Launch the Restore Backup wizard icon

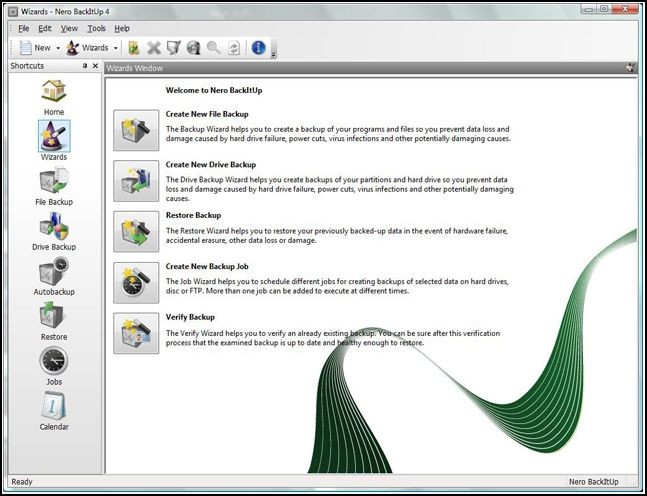click(136, 231)
